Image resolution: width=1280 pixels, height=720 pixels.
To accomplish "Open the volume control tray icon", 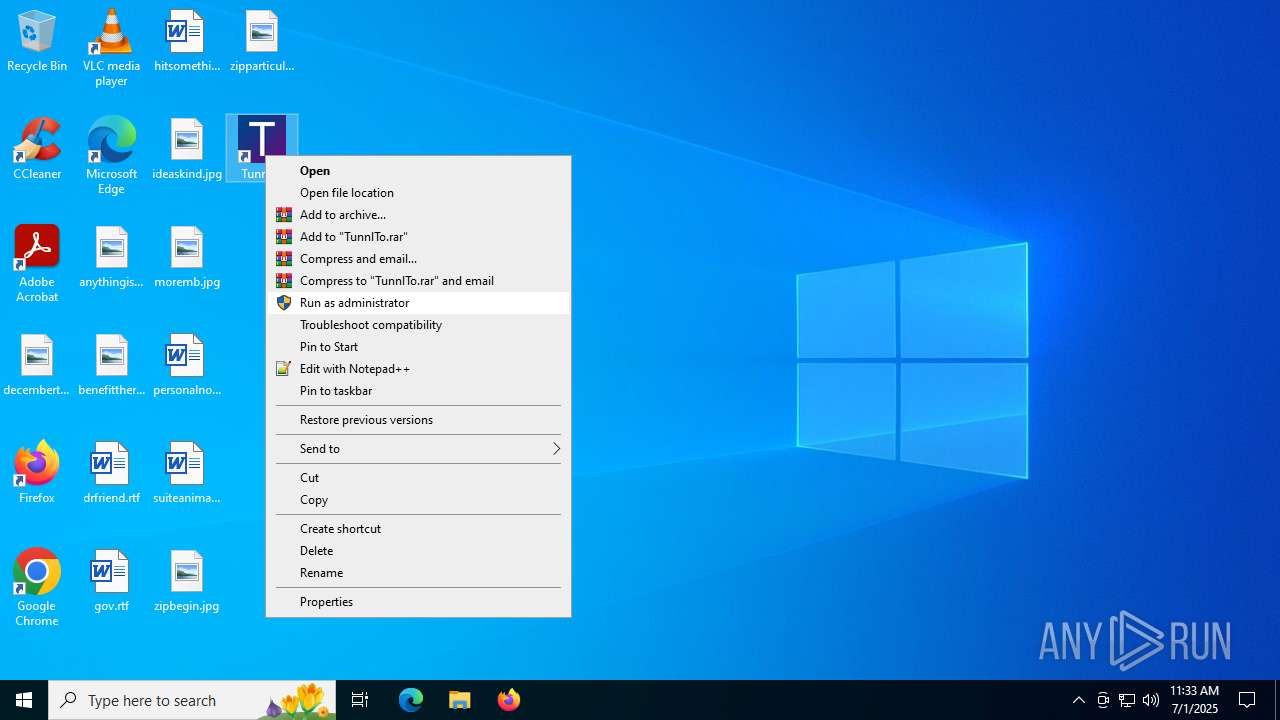I will click(x=1151, y=700).
